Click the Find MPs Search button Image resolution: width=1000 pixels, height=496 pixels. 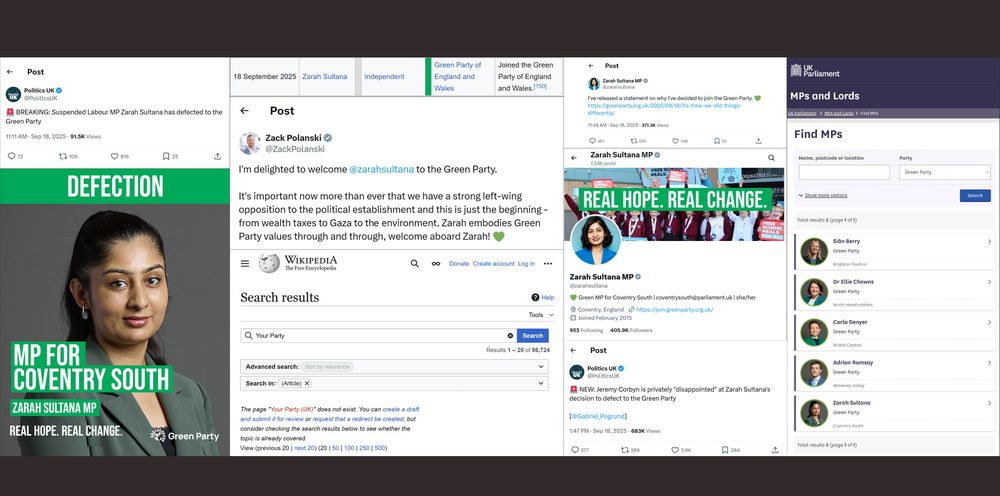975,196
